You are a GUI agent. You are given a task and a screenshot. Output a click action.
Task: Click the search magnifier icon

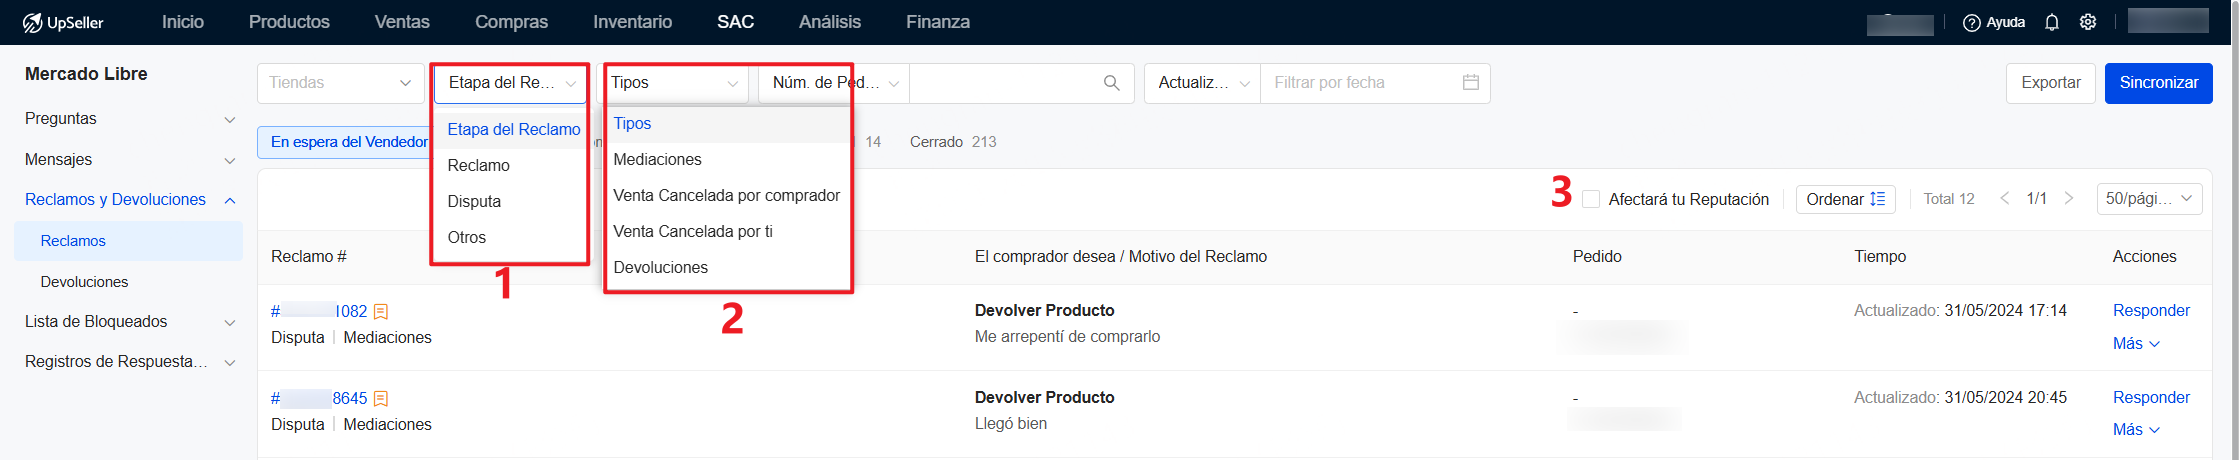(1111, 83)
